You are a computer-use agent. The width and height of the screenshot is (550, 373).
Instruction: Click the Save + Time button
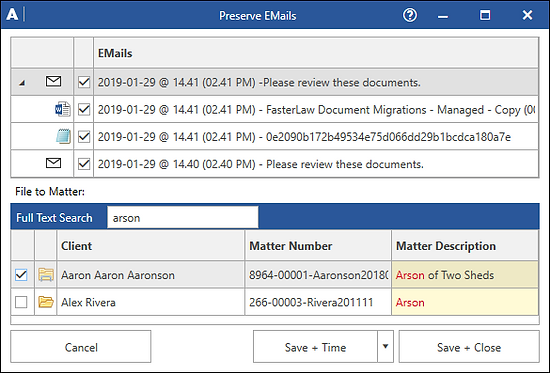pos(315,347)
